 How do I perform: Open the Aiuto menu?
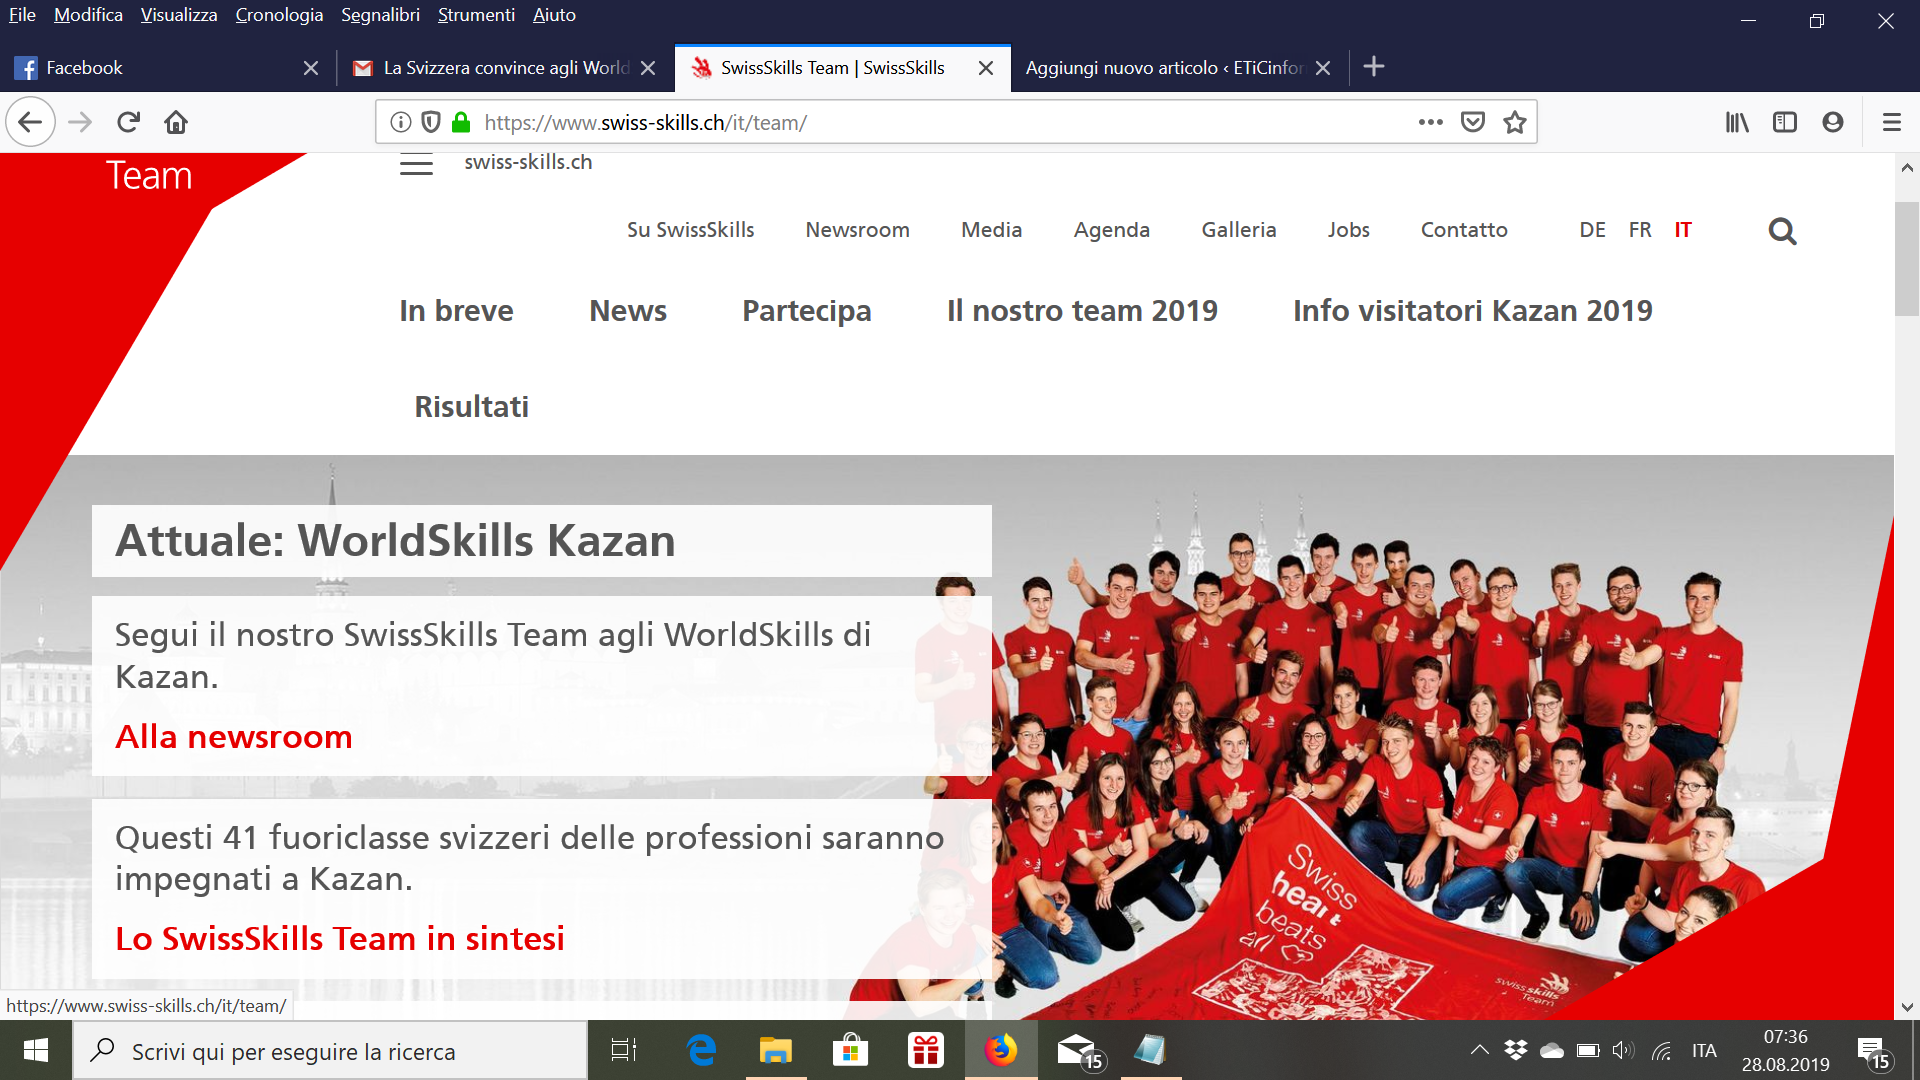(554, 15)
